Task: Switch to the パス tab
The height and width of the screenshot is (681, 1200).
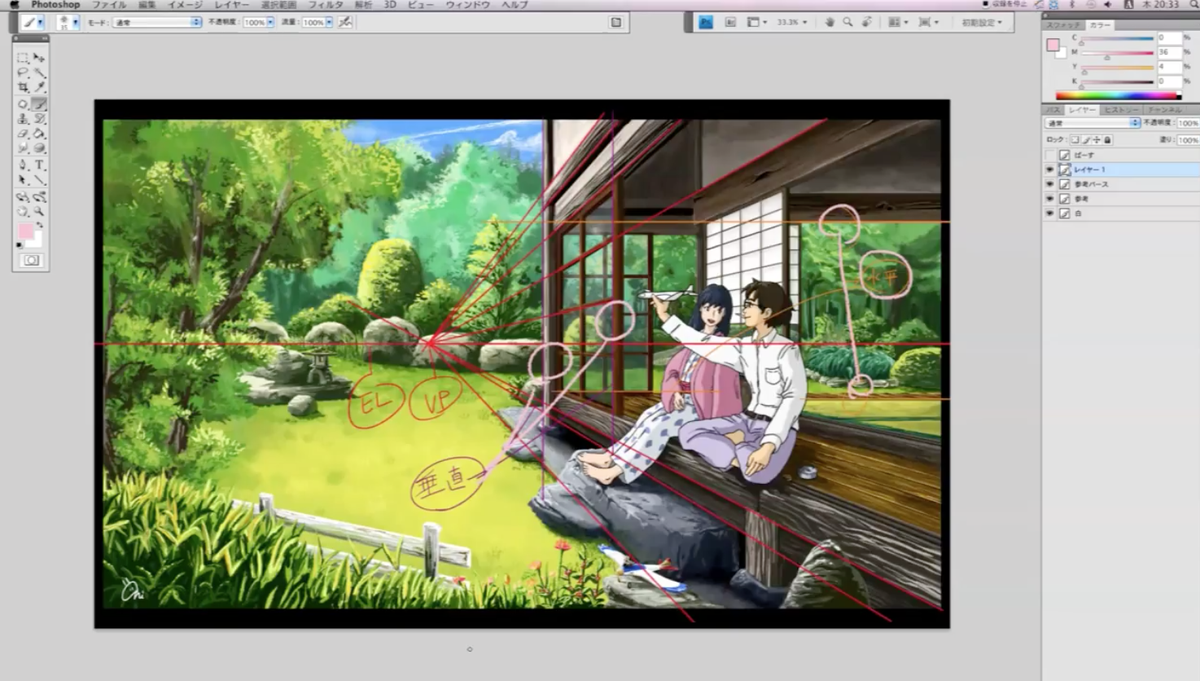Action: [1053, 110]
